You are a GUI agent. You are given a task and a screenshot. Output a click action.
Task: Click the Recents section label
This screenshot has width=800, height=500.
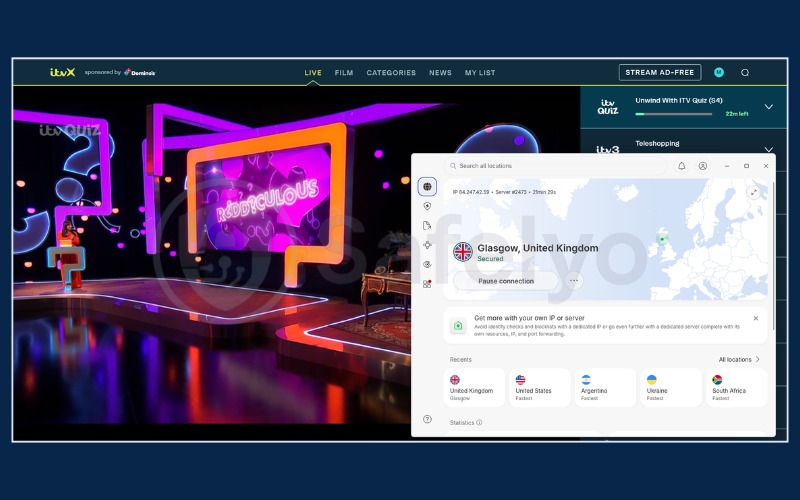pos(460,360)
